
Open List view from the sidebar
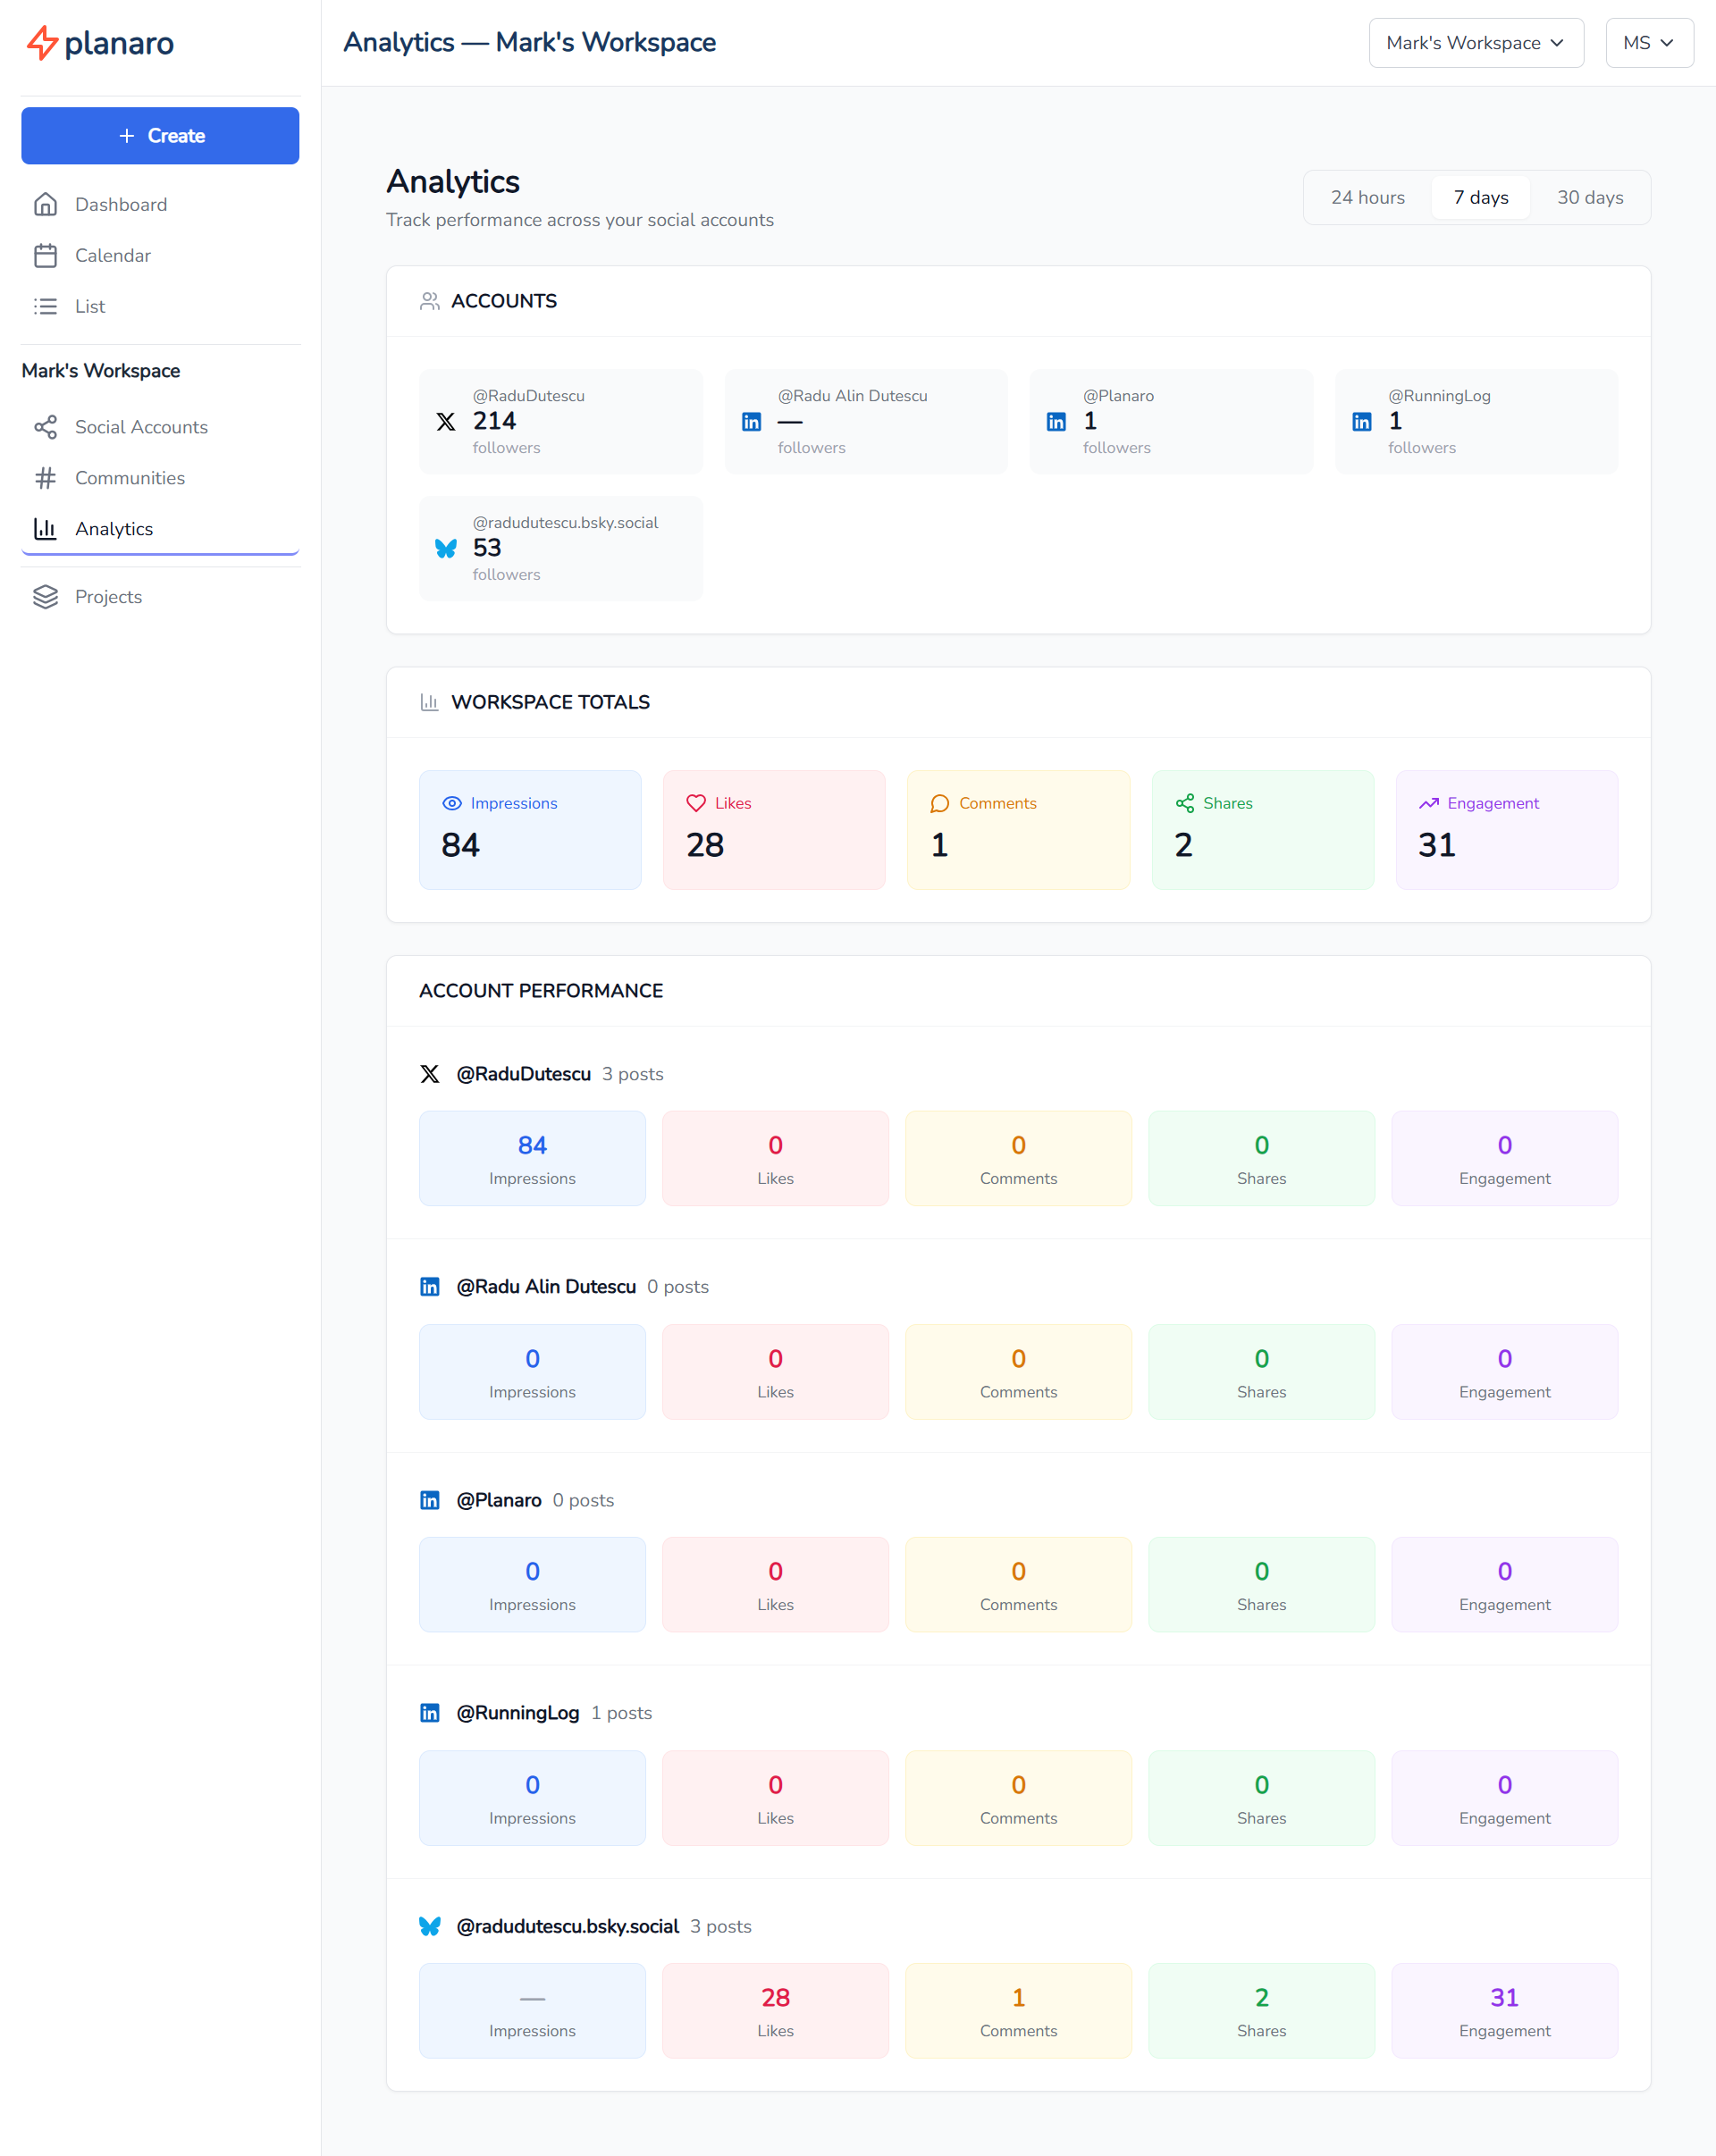coord(160,306)
